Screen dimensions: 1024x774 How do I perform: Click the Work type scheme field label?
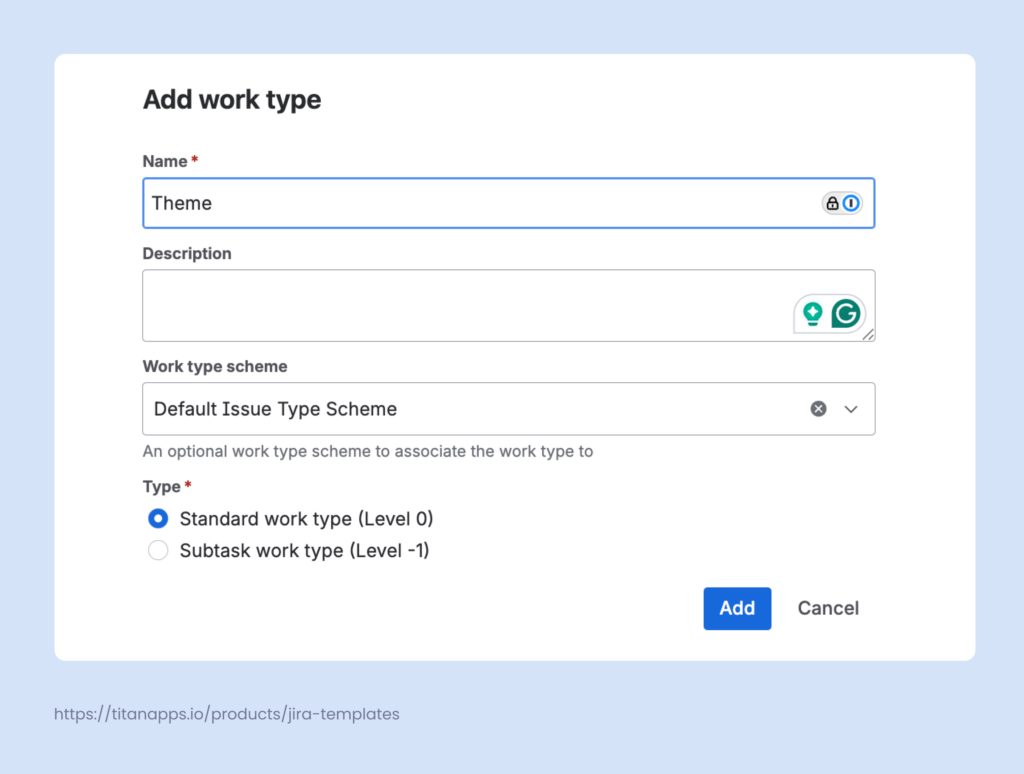pyautogui.click(x=214, y=366)
